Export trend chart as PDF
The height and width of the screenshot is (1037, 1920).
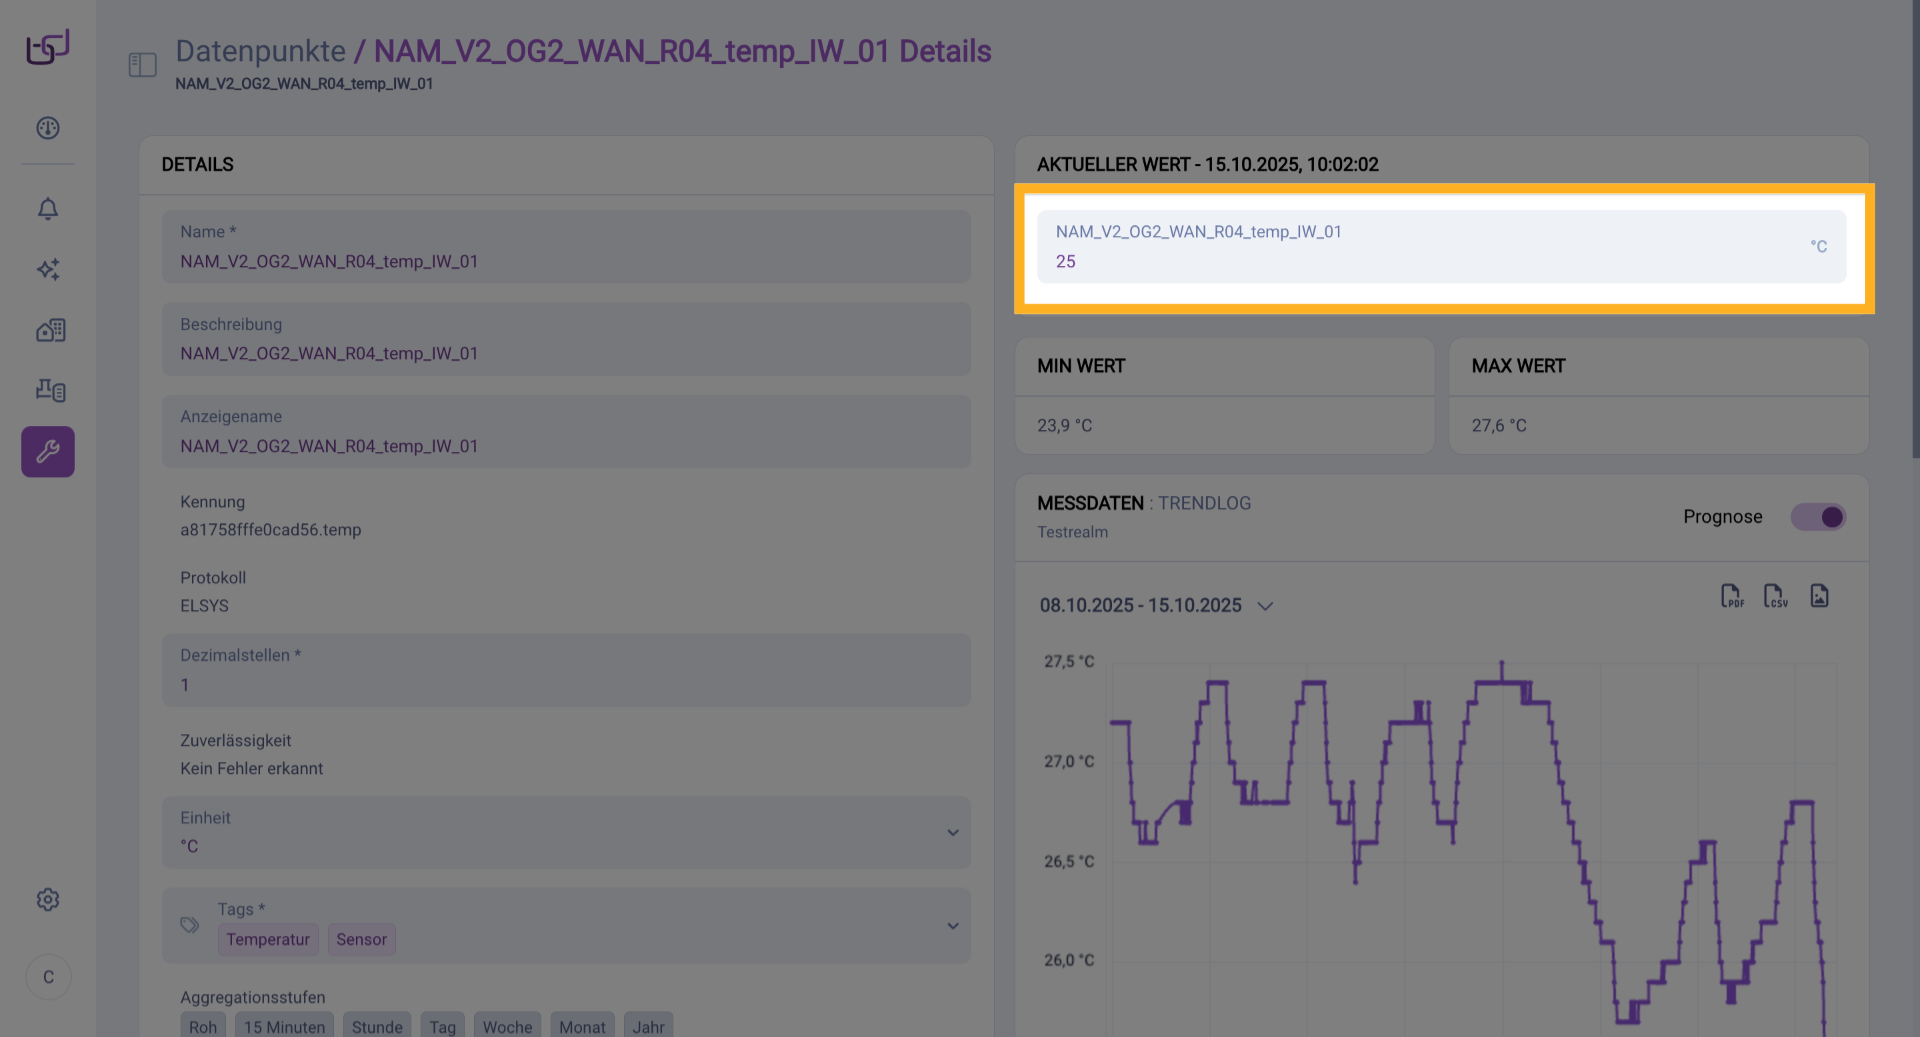[1731, 596]
